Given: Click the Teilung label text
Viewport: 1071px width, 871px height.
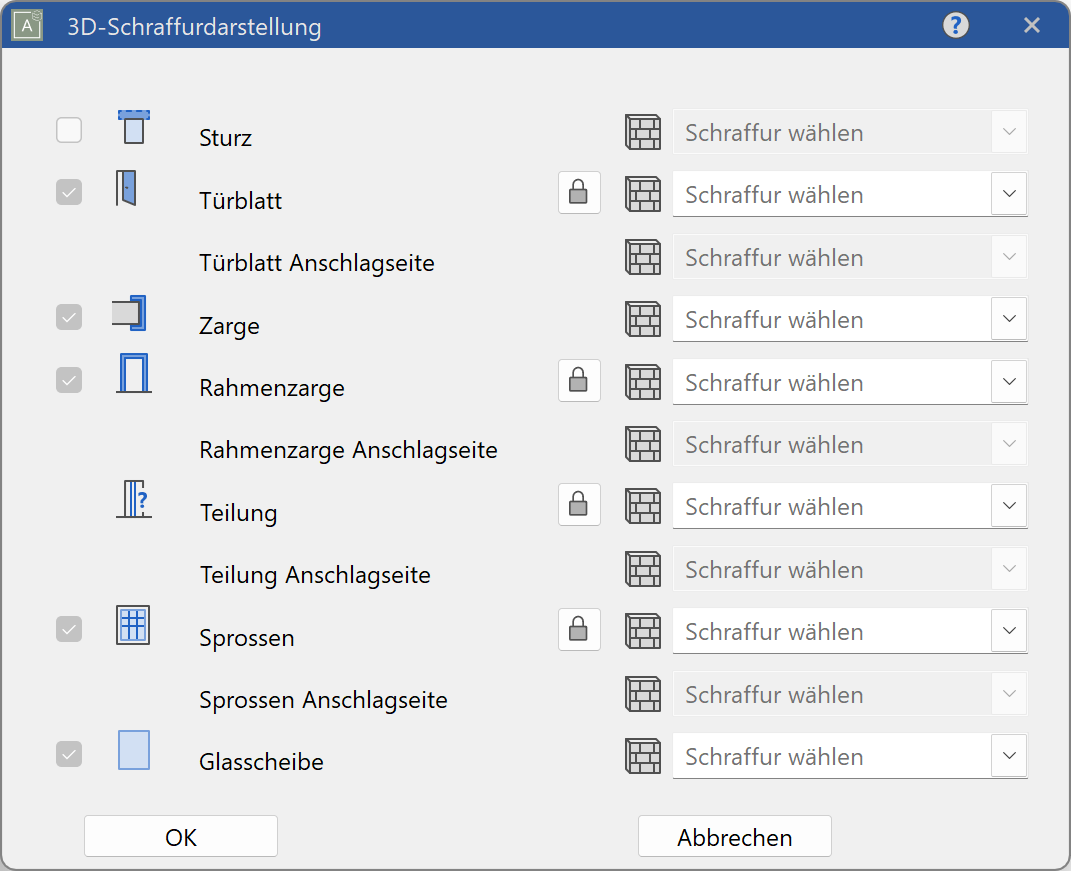Looking at the screenshot, I should click(x=238, y=513).
